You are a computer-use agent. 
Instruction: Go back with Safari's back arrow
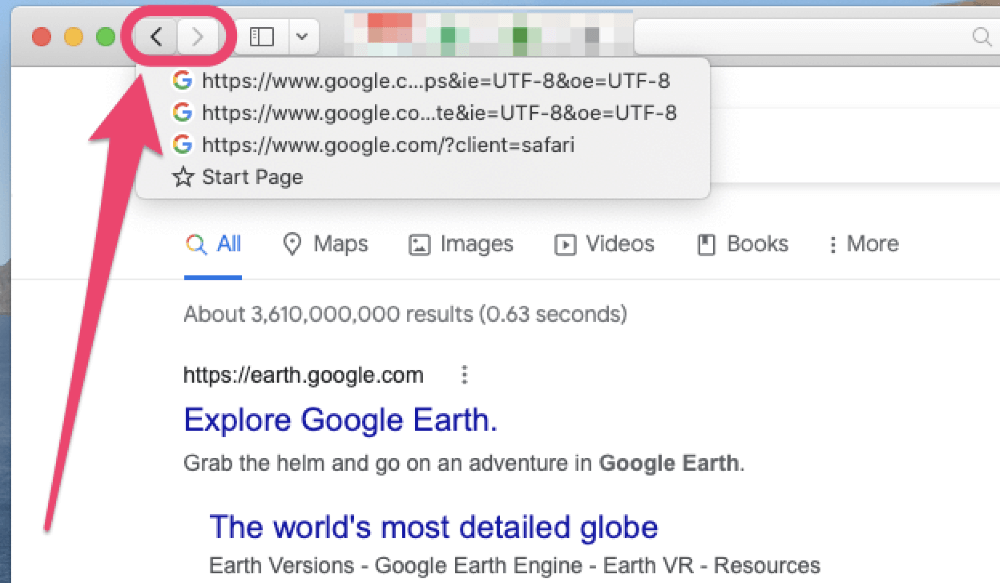[x=156, y=37]
